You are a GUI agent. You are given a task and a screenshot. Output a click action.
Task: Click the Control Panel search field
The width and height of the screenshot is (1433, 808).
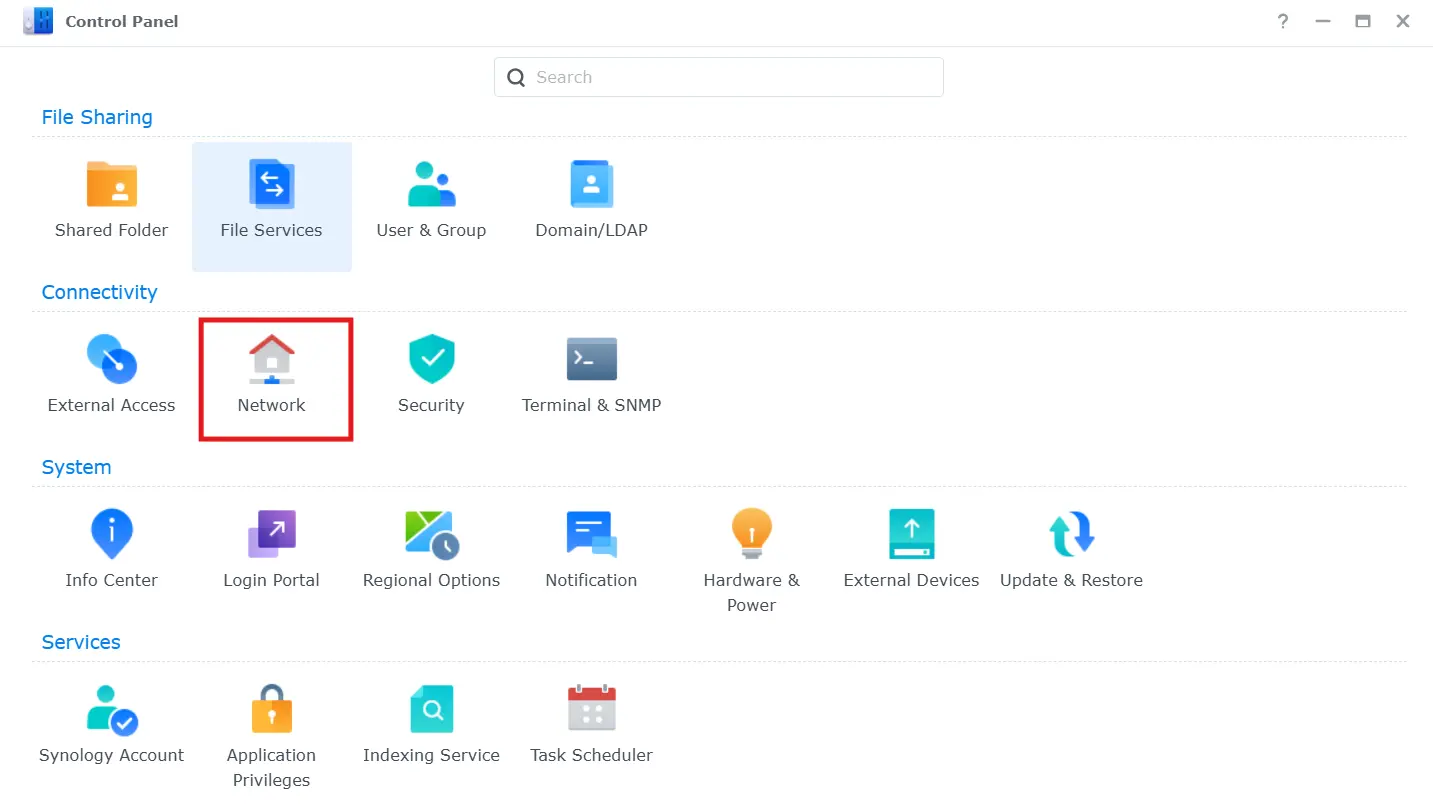717,77
